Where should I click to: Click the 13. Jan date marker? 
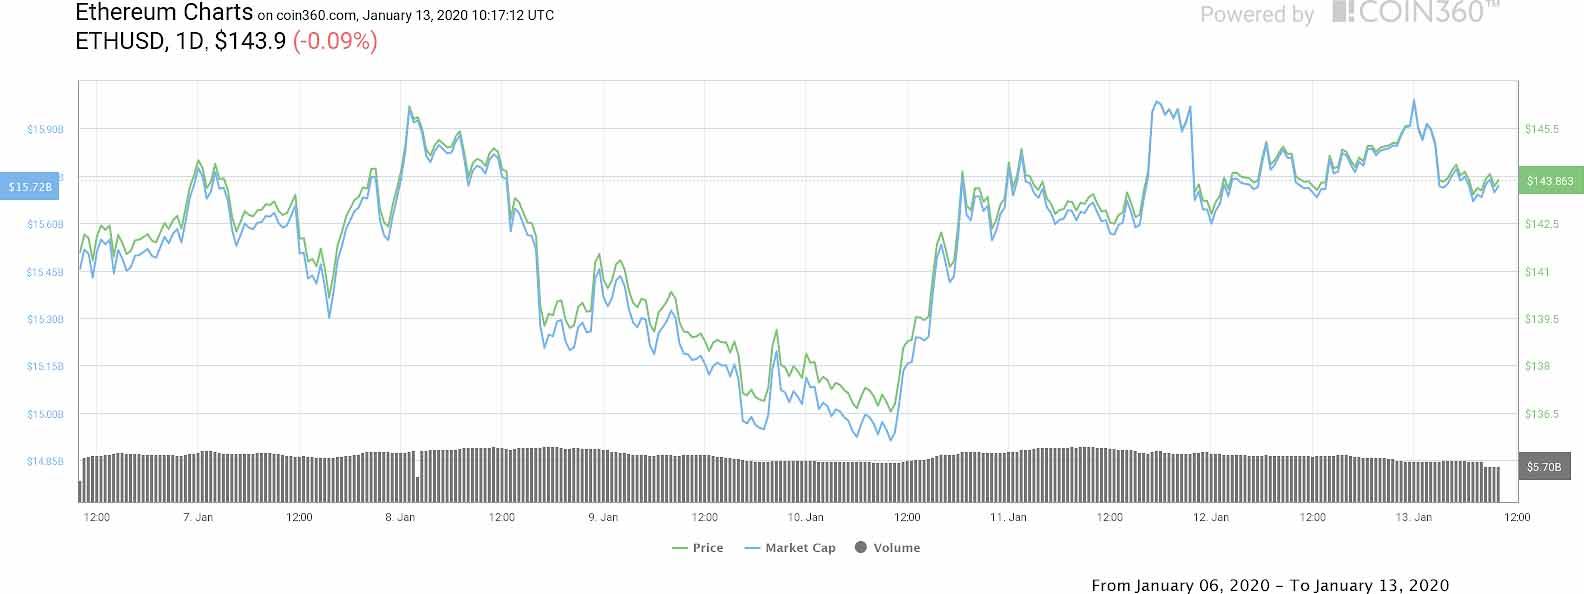pos(1414,517)
